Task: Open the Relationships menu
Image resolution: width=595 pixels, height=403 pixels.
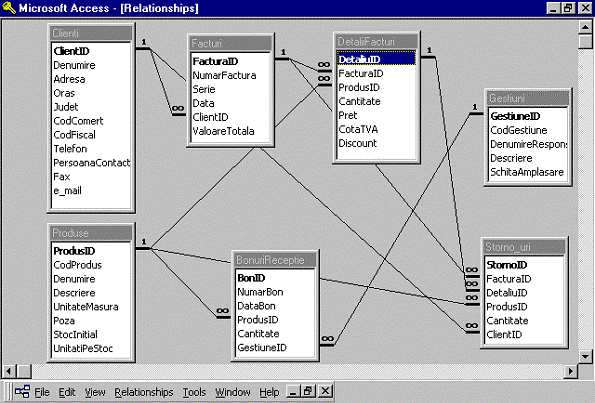Action: pyautogui.click(x=144, y=392)
